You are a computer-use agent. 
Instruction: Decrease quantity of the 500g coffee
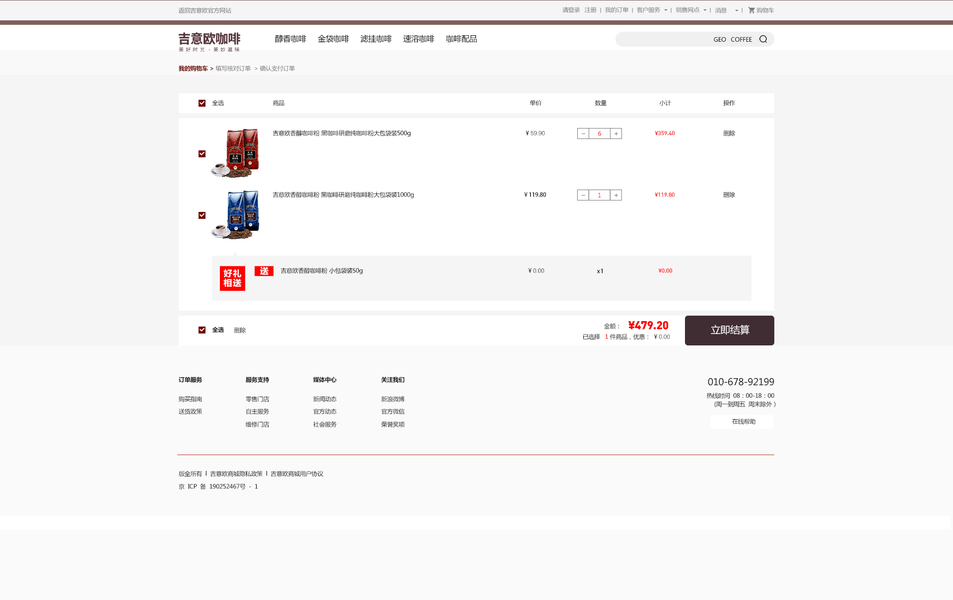click(583, 134)
